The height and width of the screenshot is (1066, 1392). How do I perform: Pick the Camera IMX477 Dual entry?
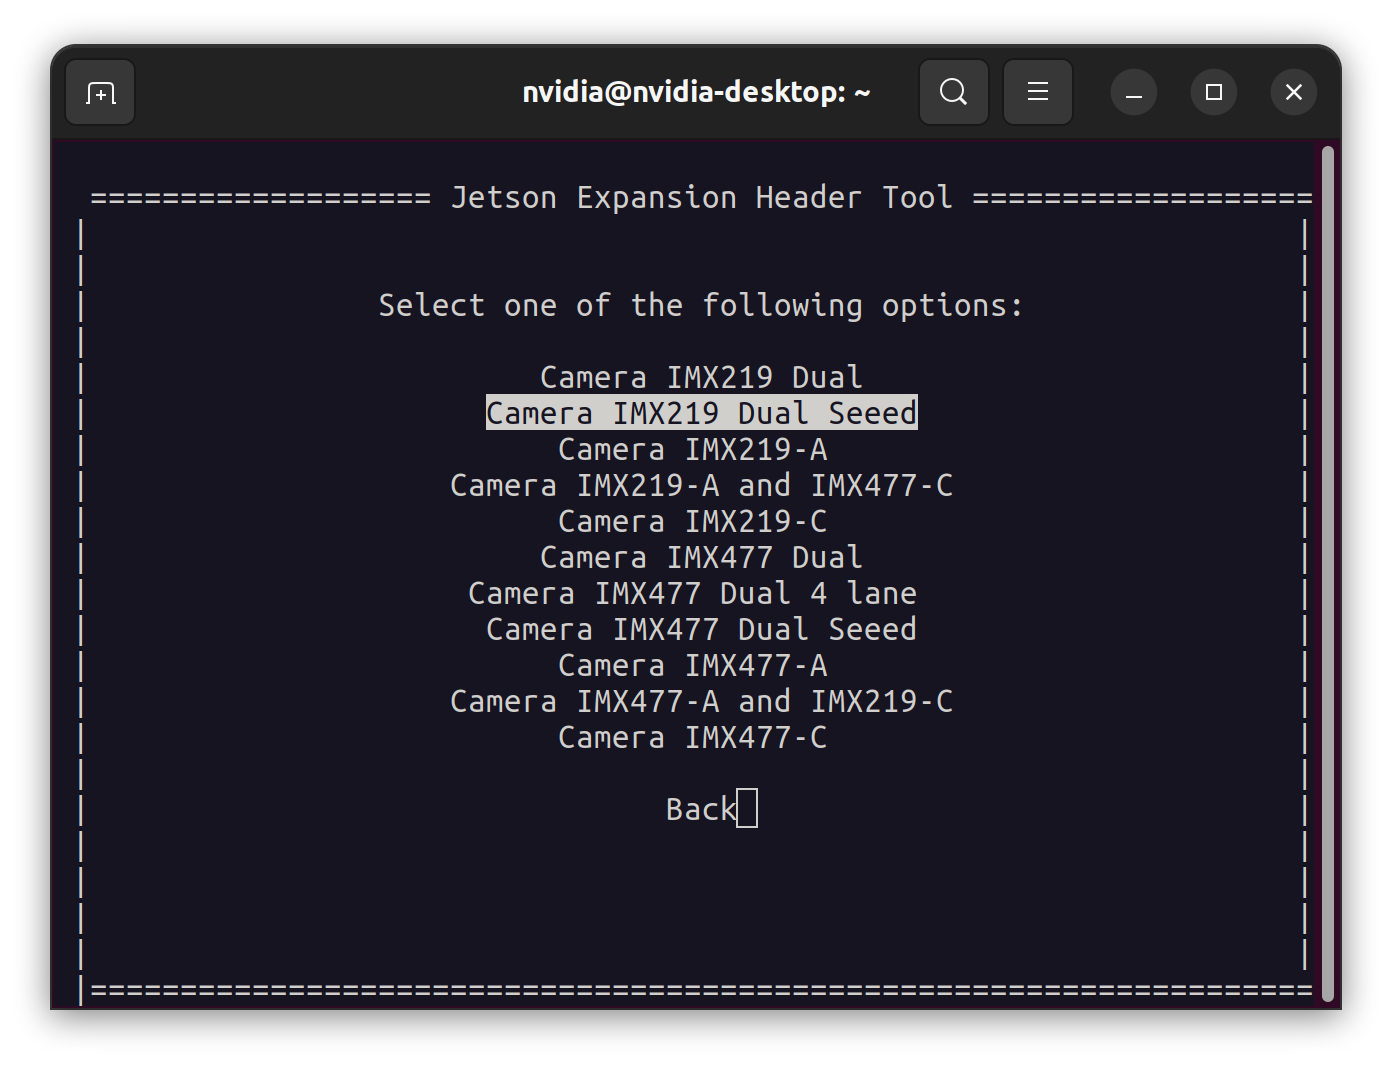701,557
